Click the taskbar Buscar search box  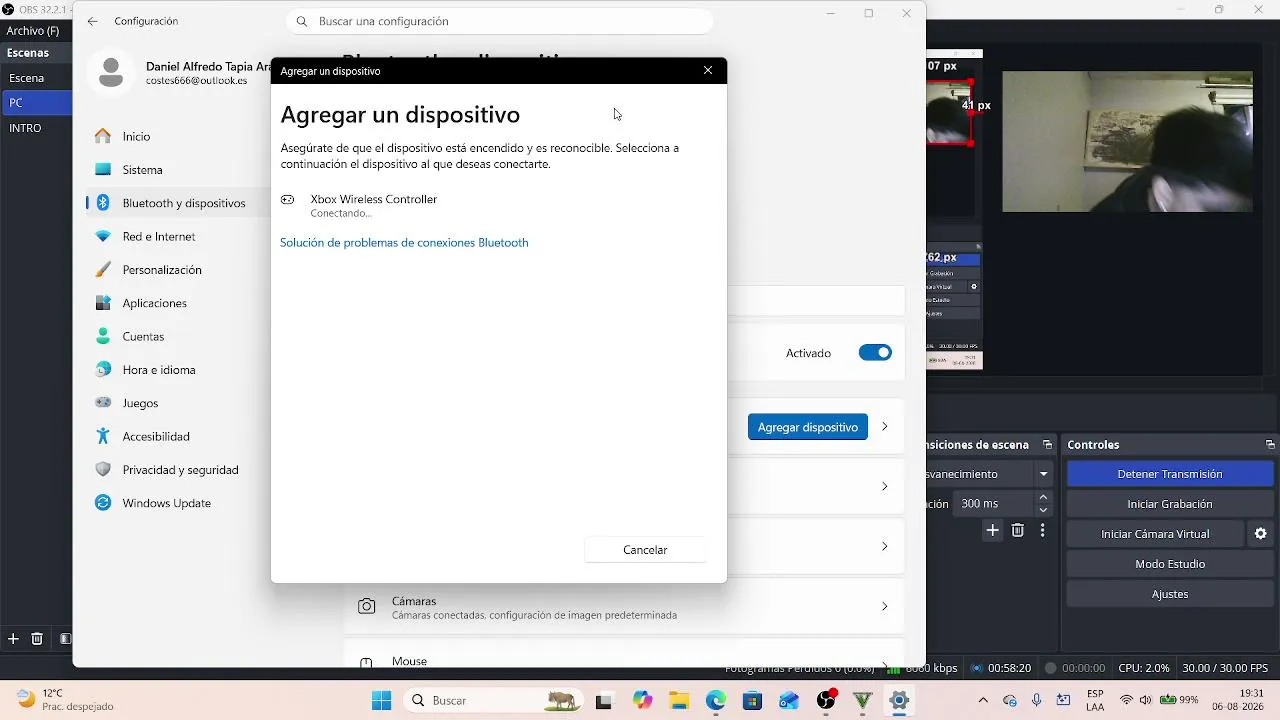coord(491,700)
